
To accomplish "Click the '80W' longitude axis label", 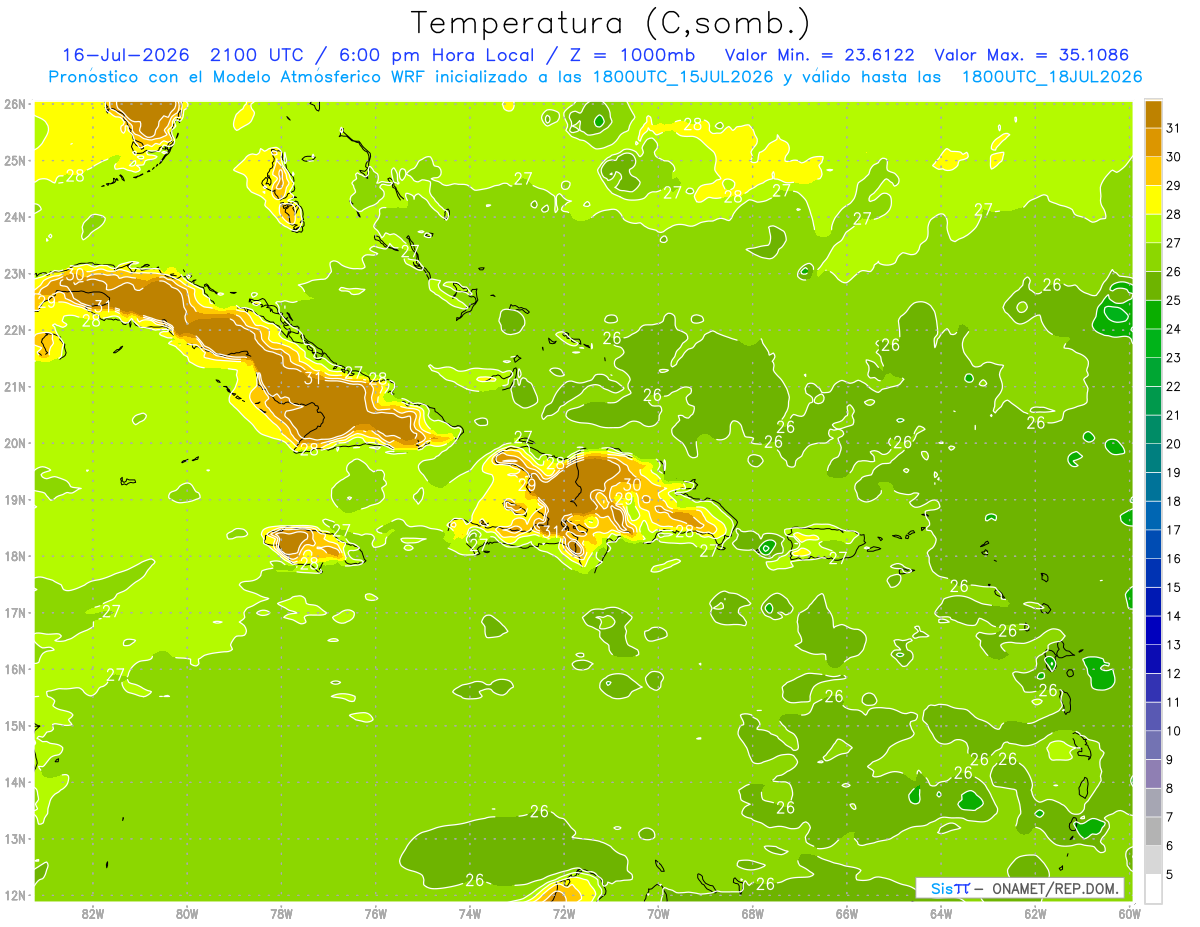I will pyautogui.click(x=187, y=913).
